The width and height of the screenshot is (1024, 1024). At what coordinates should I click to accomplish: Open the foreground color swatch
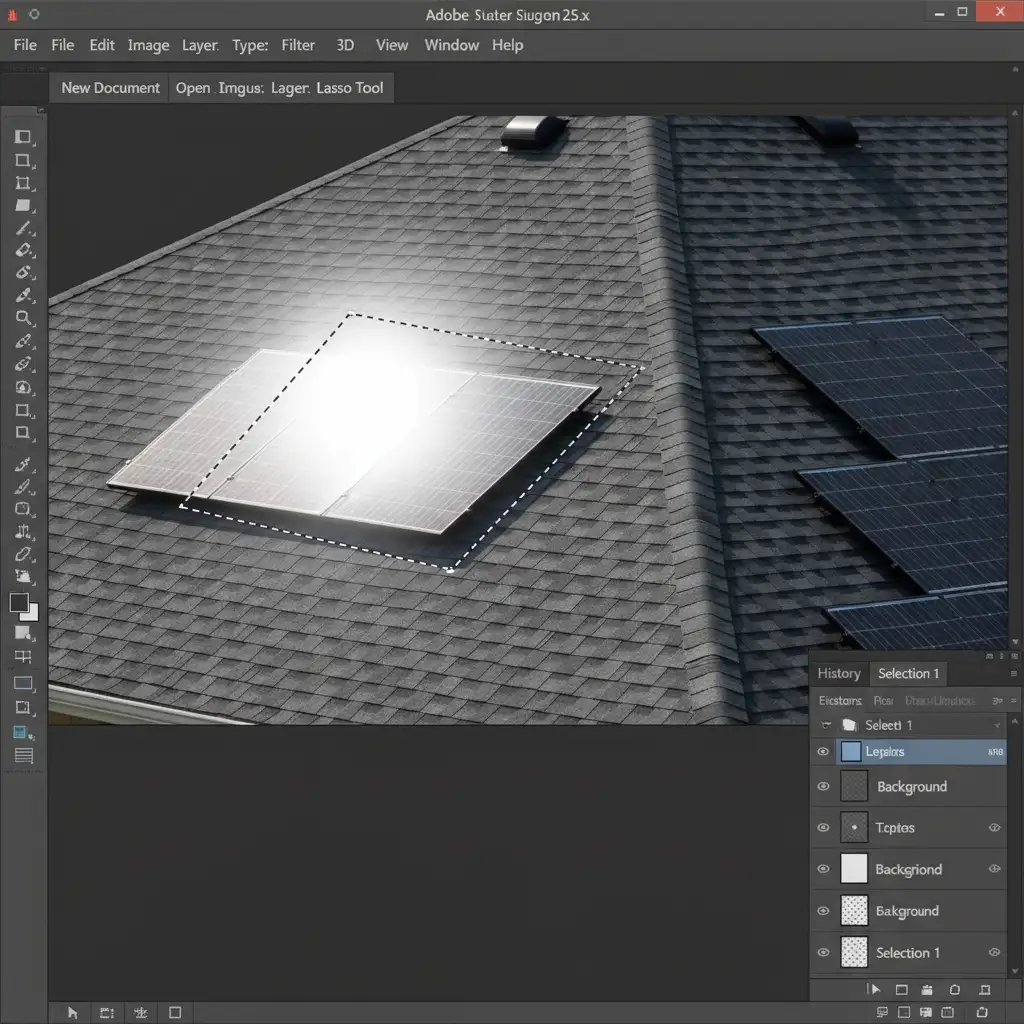[x=19, y=602]
